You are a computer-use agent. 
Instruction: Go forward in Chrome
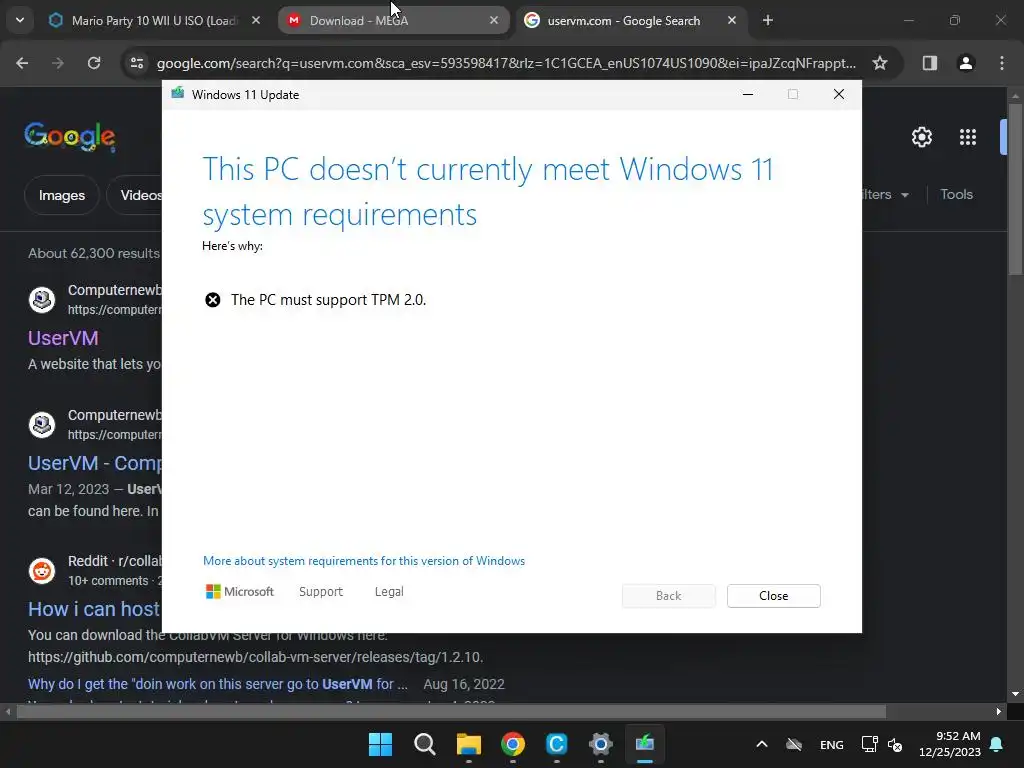coord(58,63)
